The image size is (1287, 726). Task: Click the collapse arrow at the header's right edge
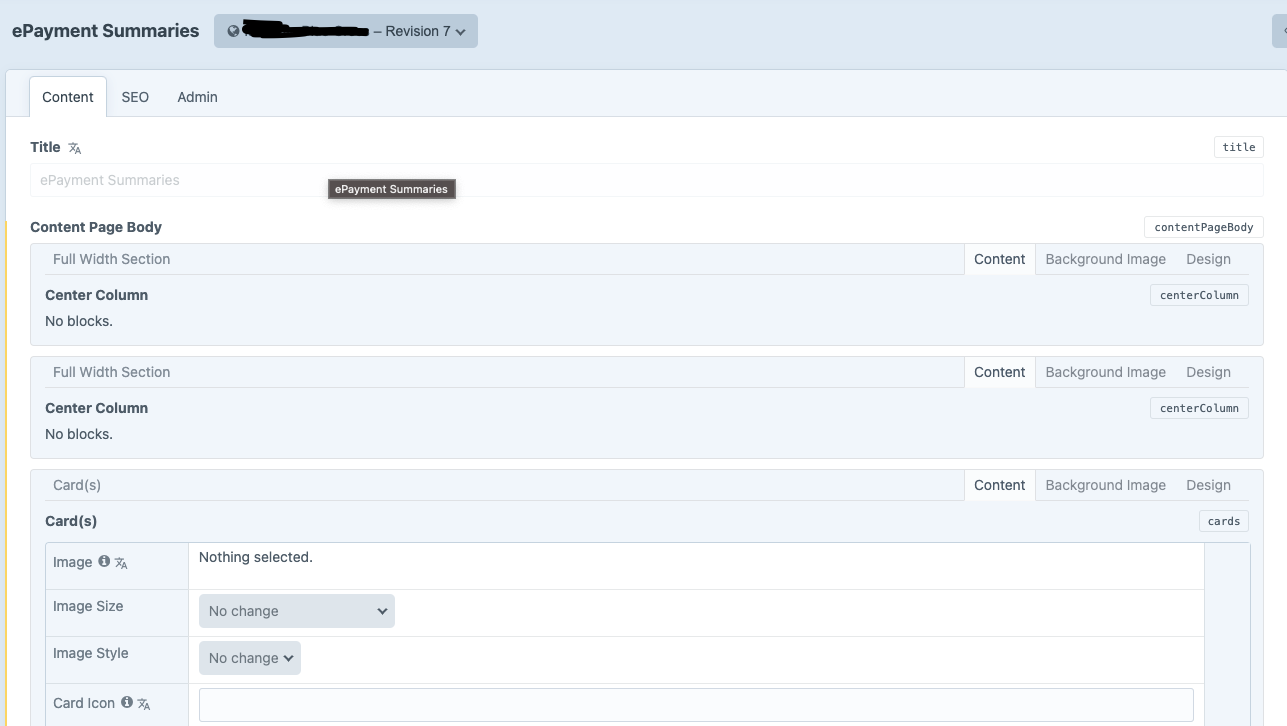[x=1280, y=31]
